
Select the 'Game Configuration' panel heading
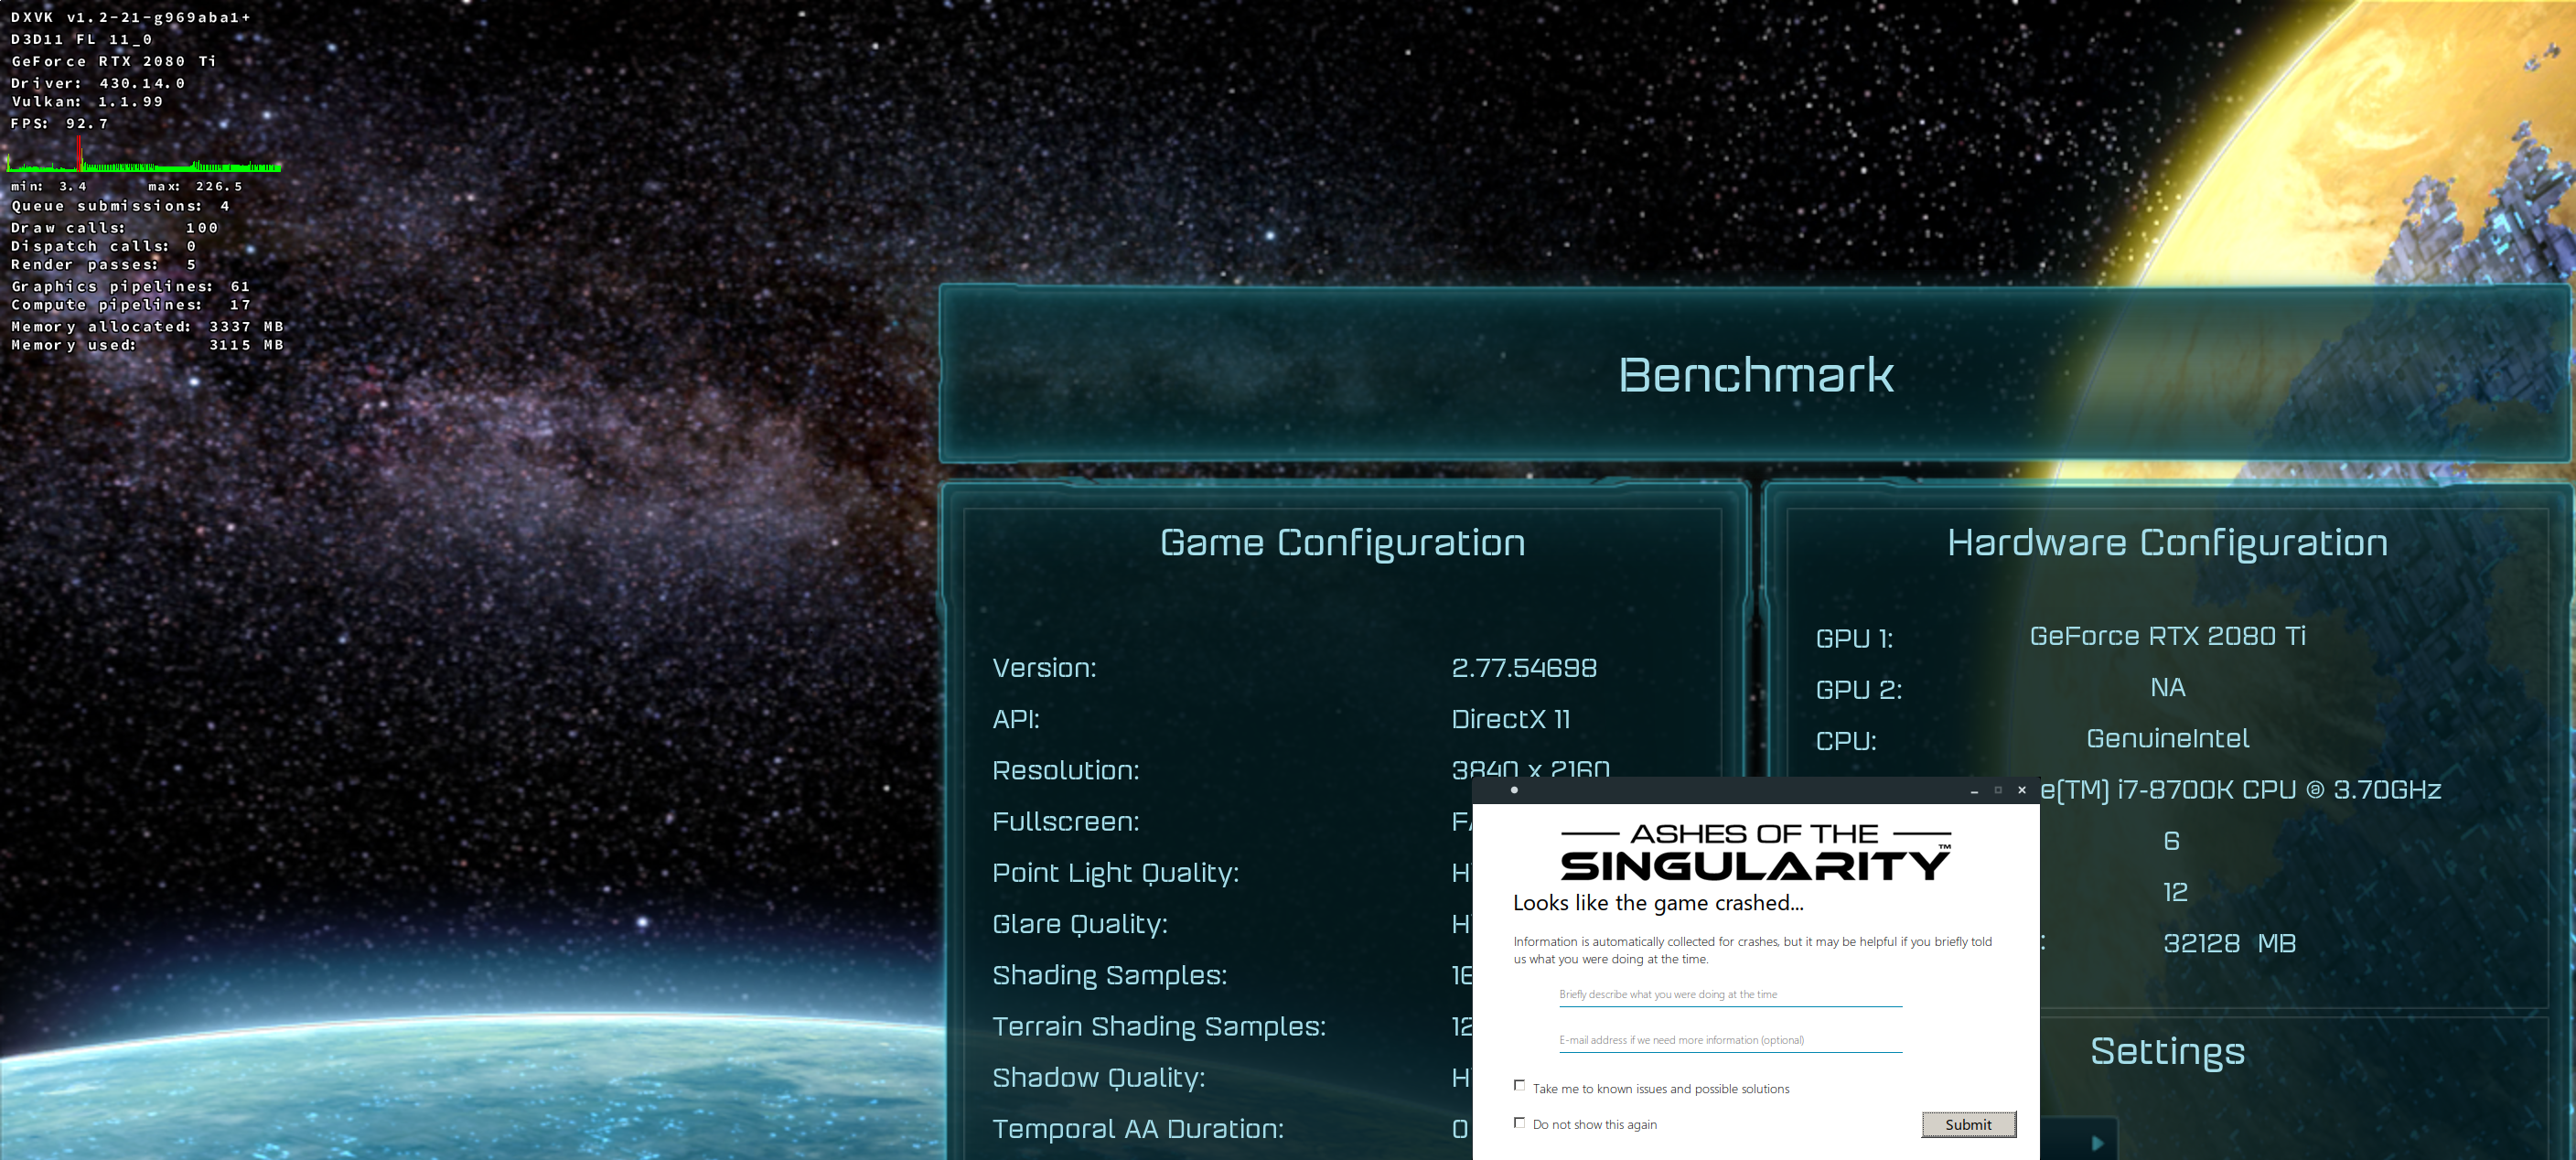(x=1342, y=543)
